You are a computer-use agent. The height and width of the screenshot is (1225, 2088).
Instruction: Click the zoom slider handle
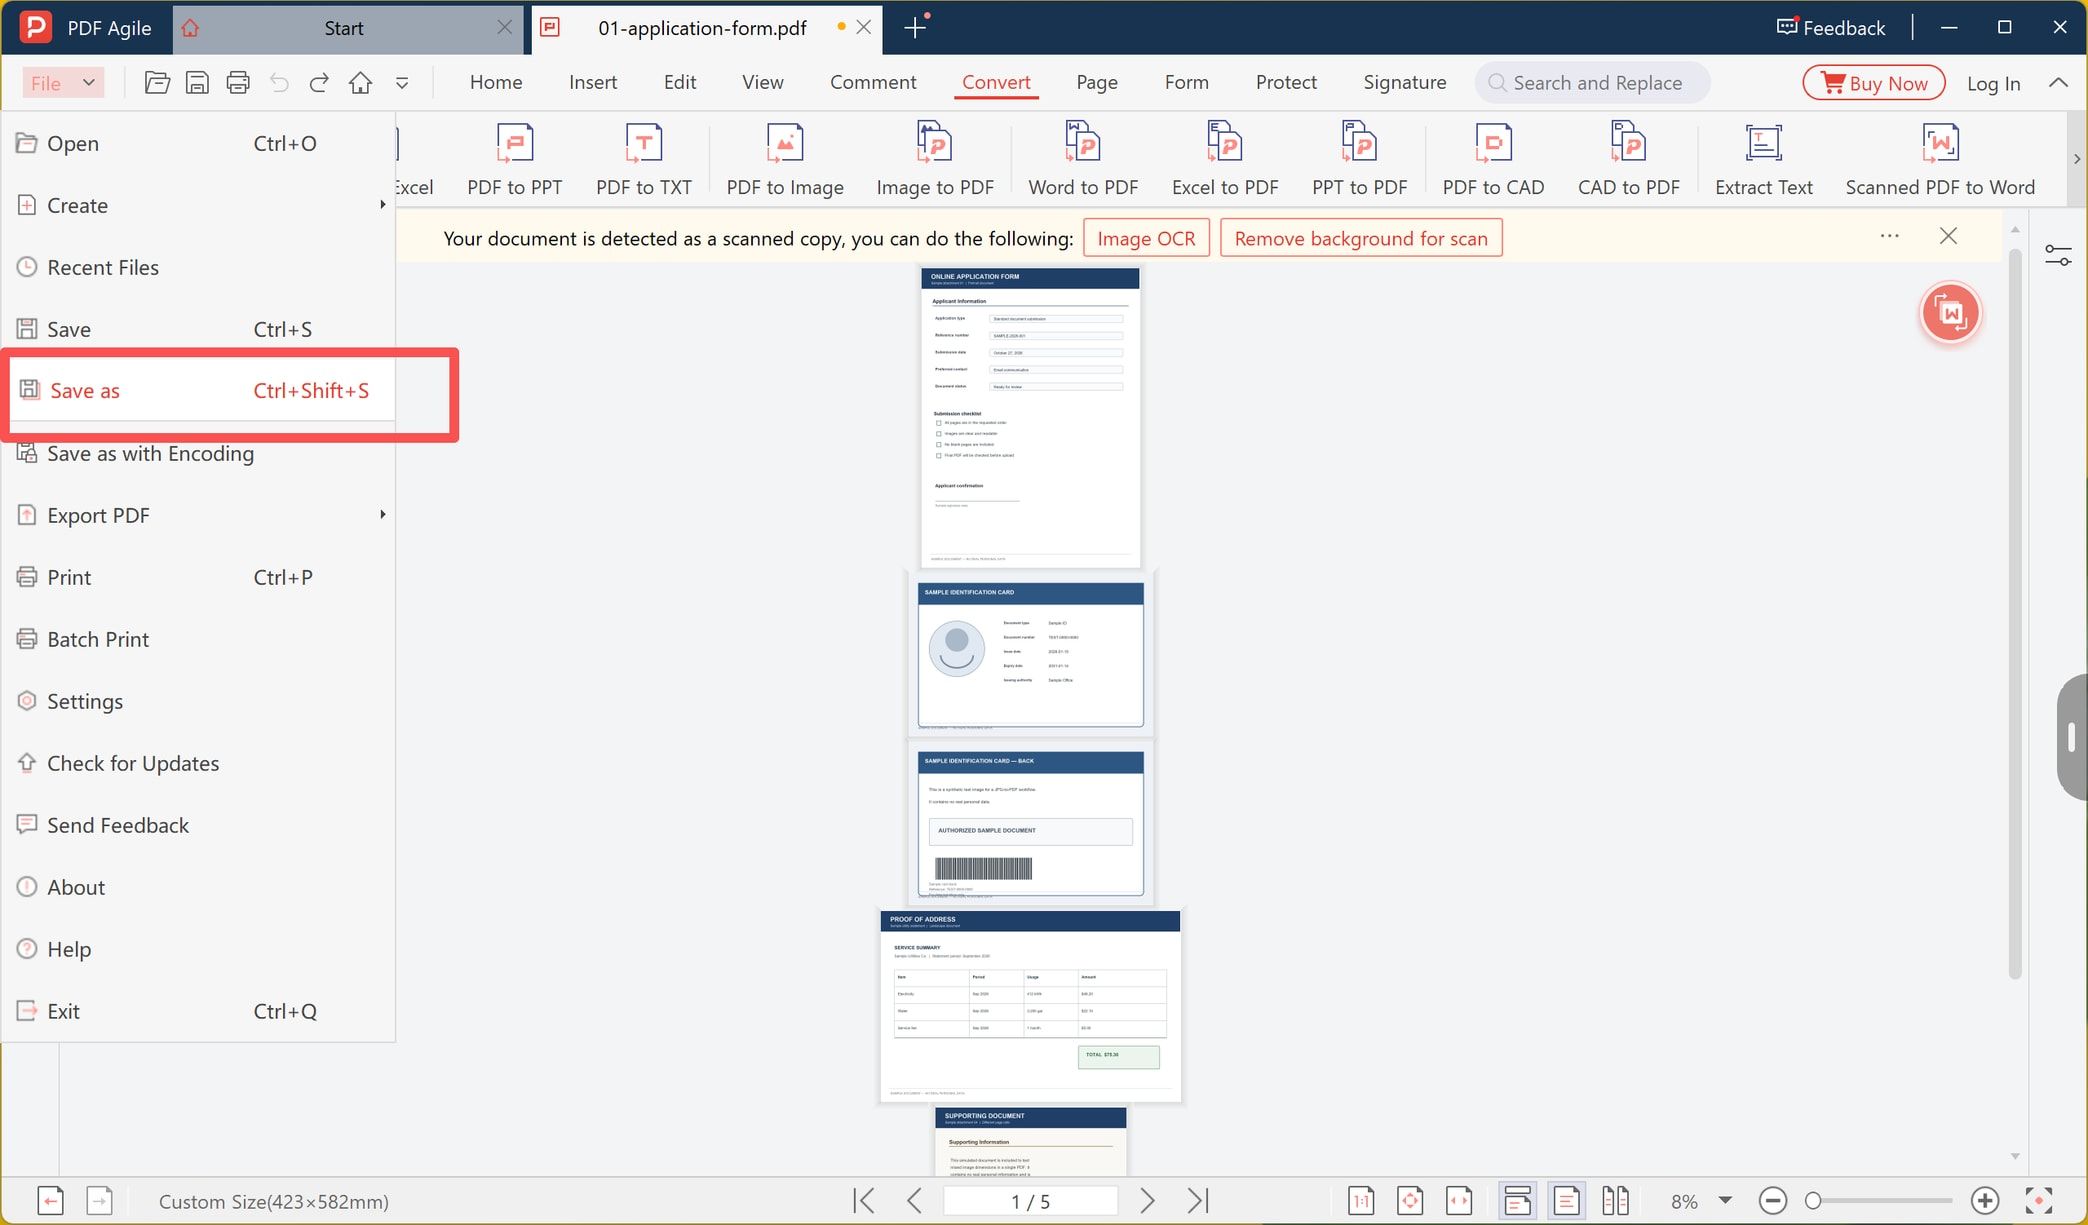click(x=1812, y=1200)
